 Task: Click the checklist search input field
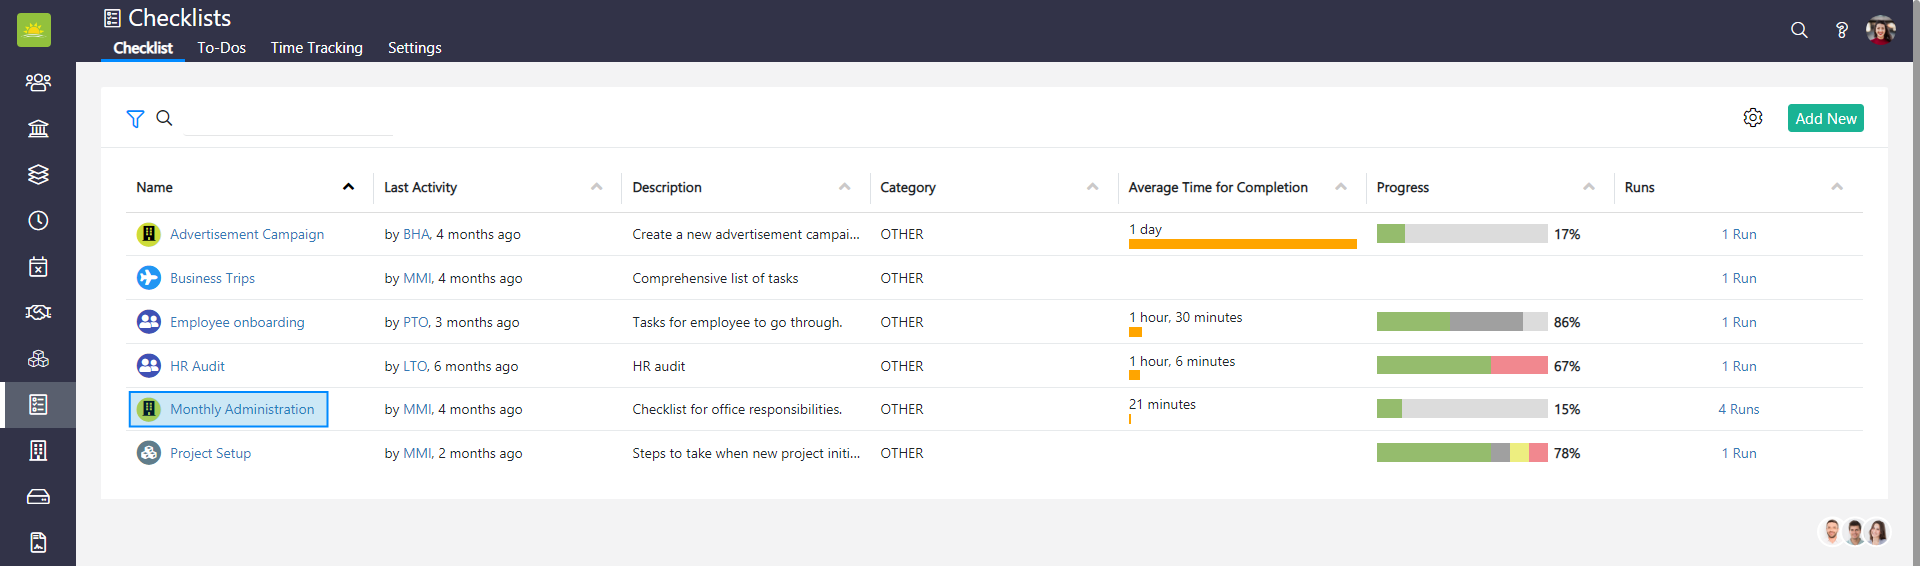tap(289, 119)
